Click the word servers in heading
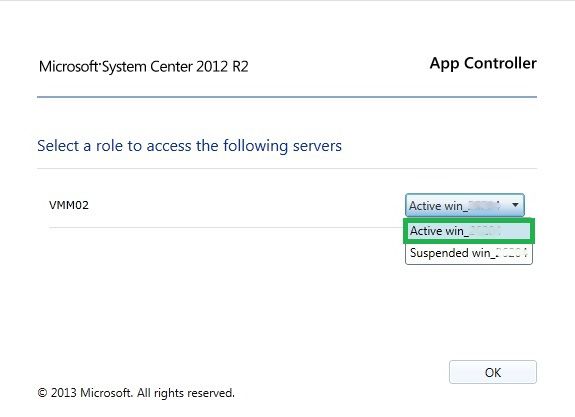Viewport: 575px width, 417px height. pyautogui.click(x=317, y=146)
